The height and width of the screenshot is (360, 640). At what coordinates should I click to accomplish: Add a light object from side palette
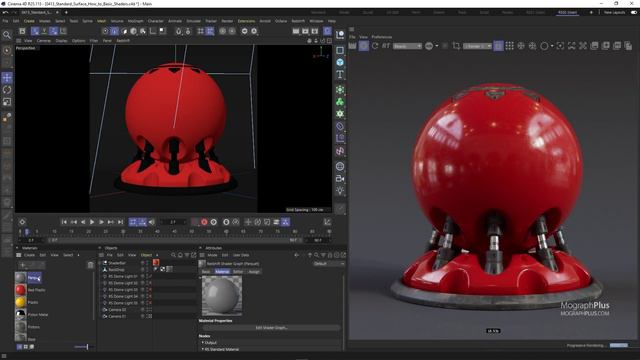coord(340,190)
